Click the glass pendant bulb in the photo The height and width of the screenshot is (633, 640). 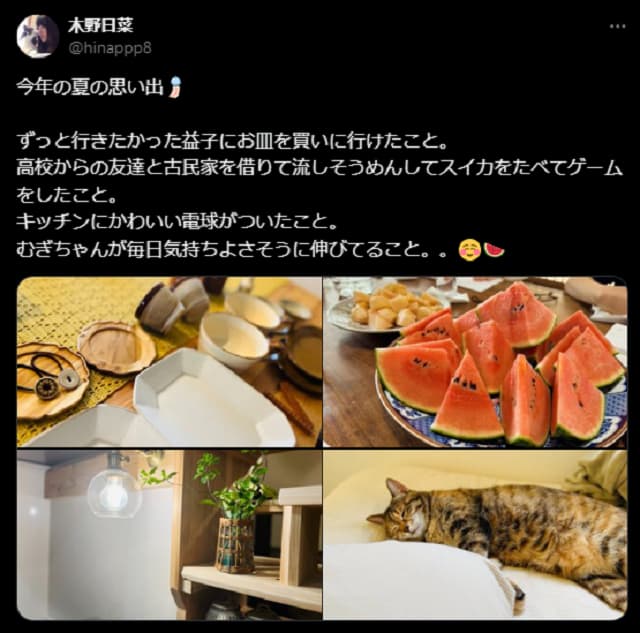(x=115, y=491)
